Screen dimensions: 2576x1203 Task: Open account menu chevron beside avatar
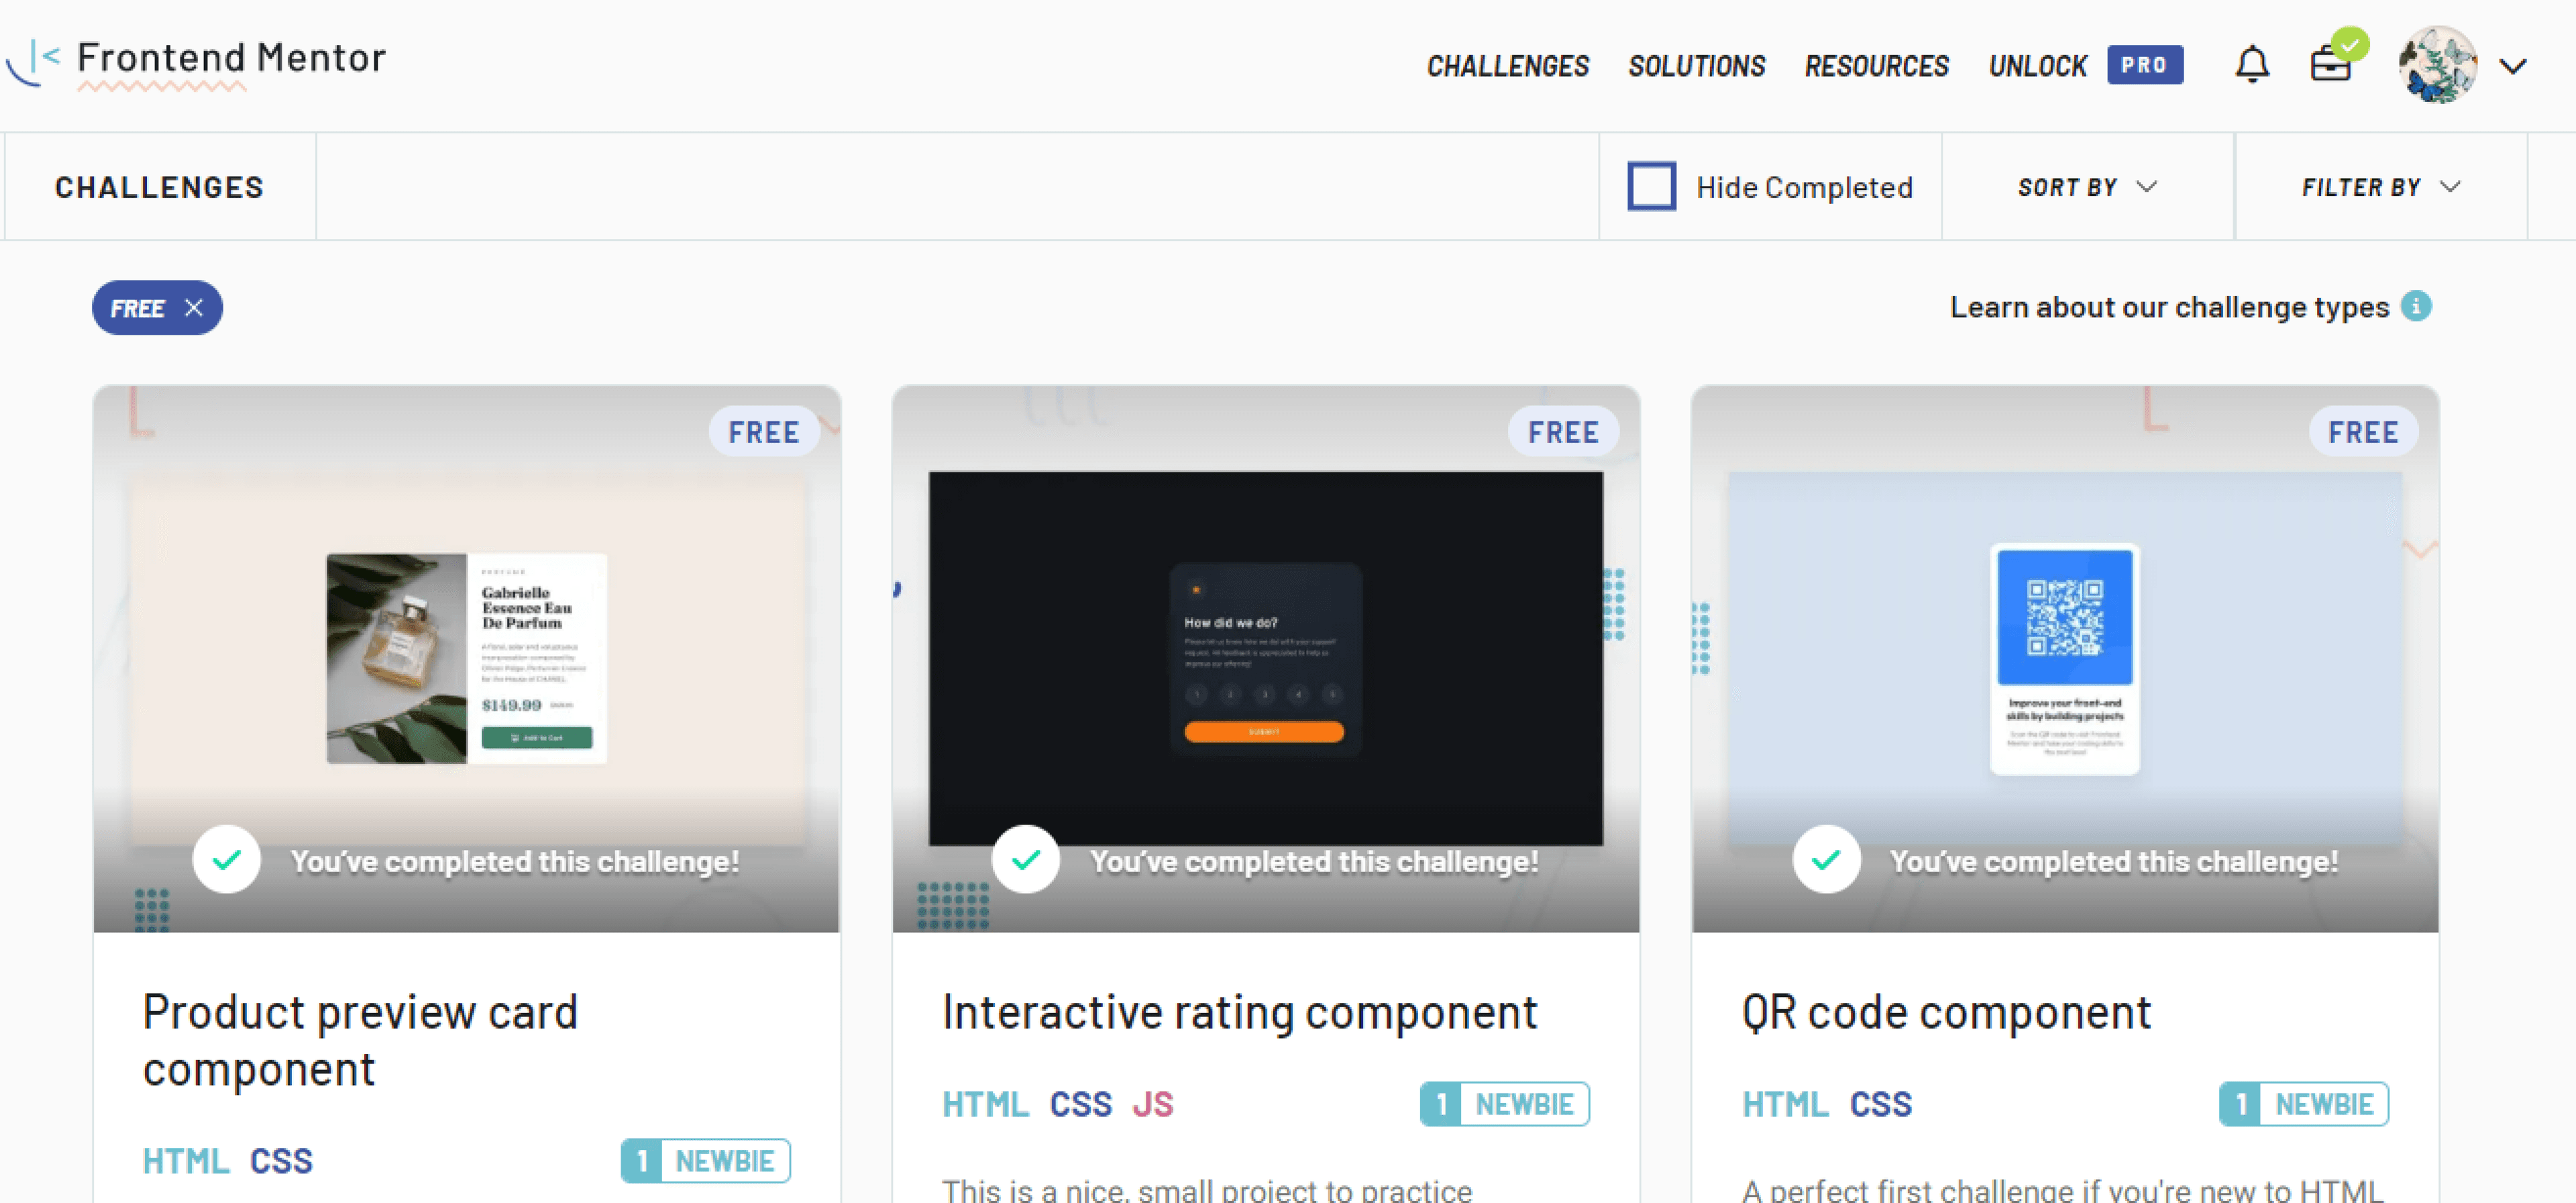[x=2513, y=67]
